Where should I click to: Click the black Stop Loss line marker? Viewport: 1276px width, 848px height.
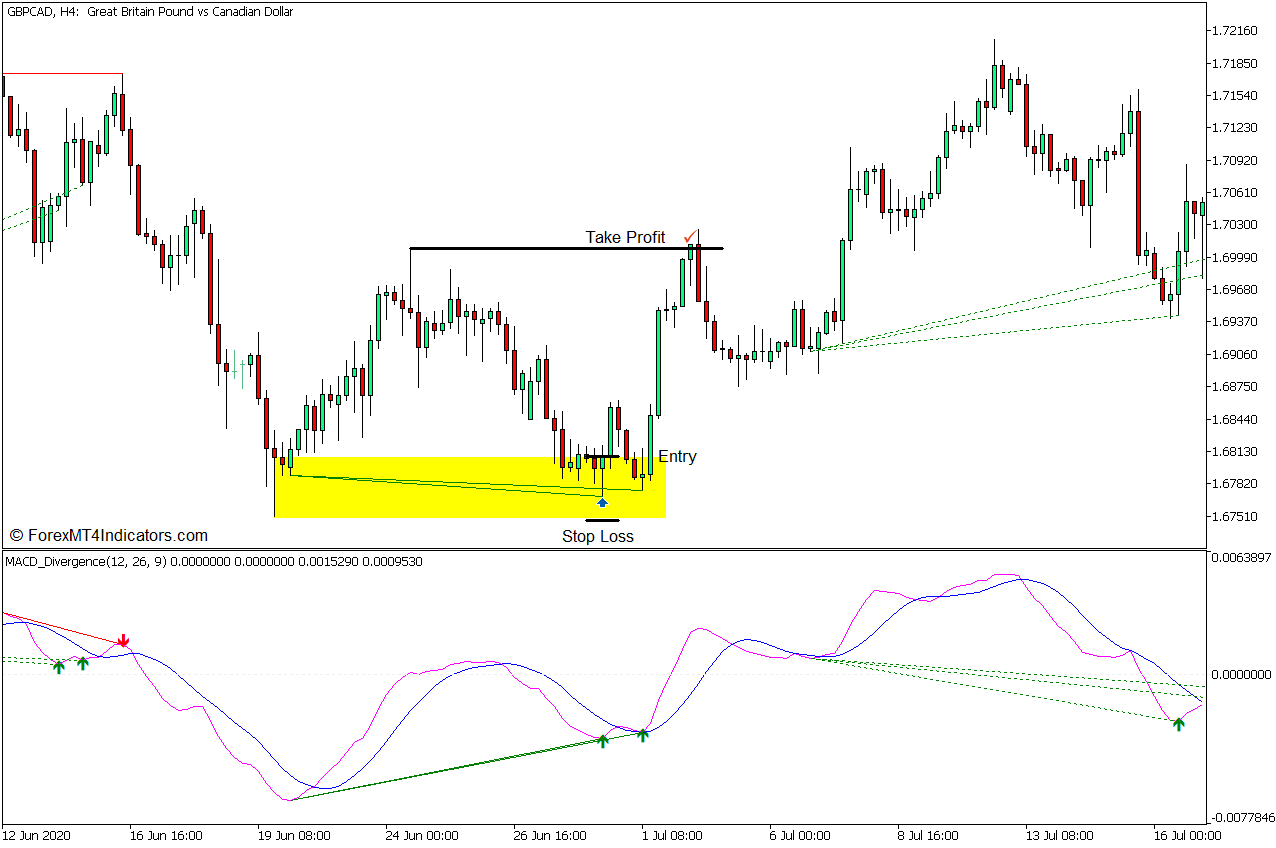click(602, 521)
